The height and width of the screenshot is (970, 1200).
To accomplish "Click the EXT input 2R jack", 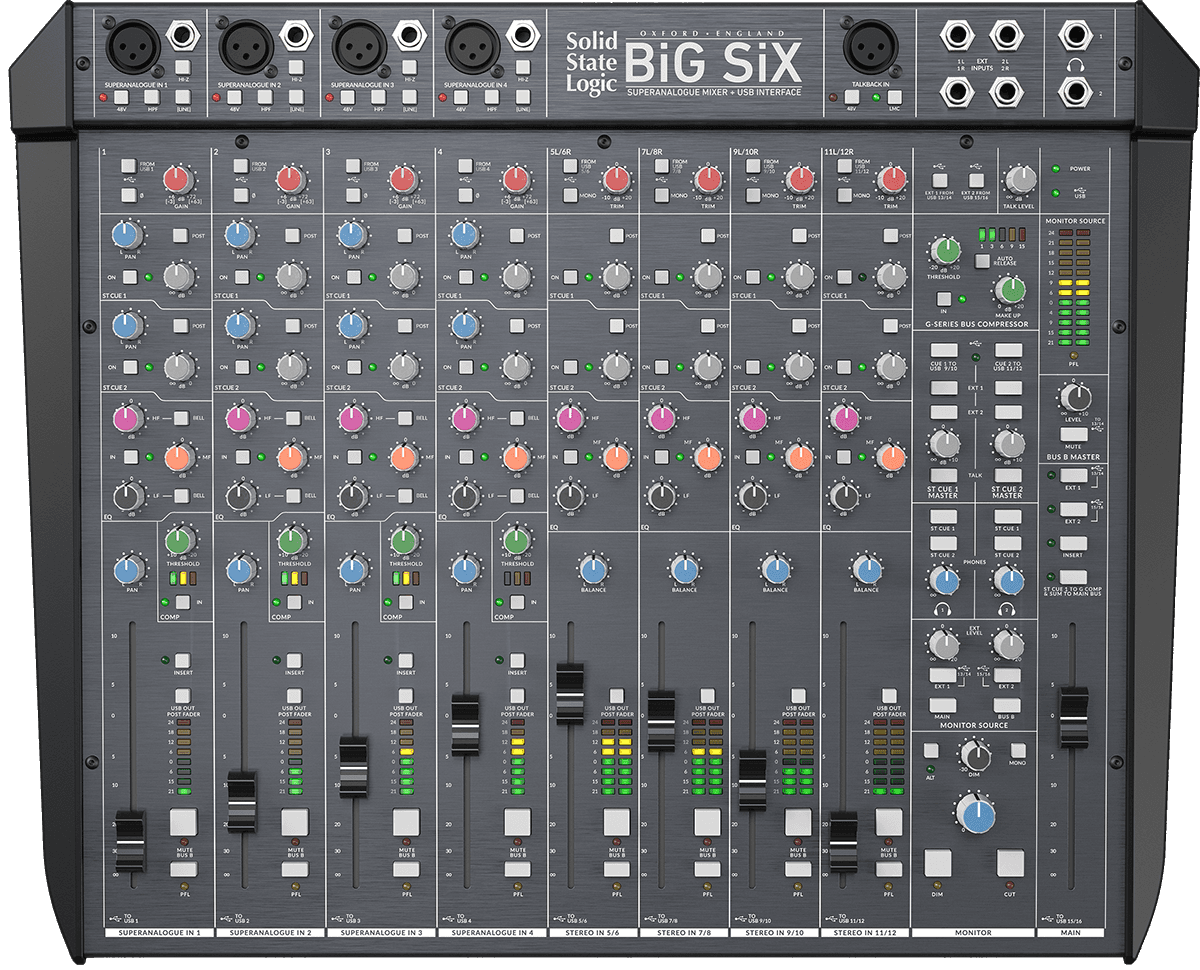I will (x=1005, y=93).
